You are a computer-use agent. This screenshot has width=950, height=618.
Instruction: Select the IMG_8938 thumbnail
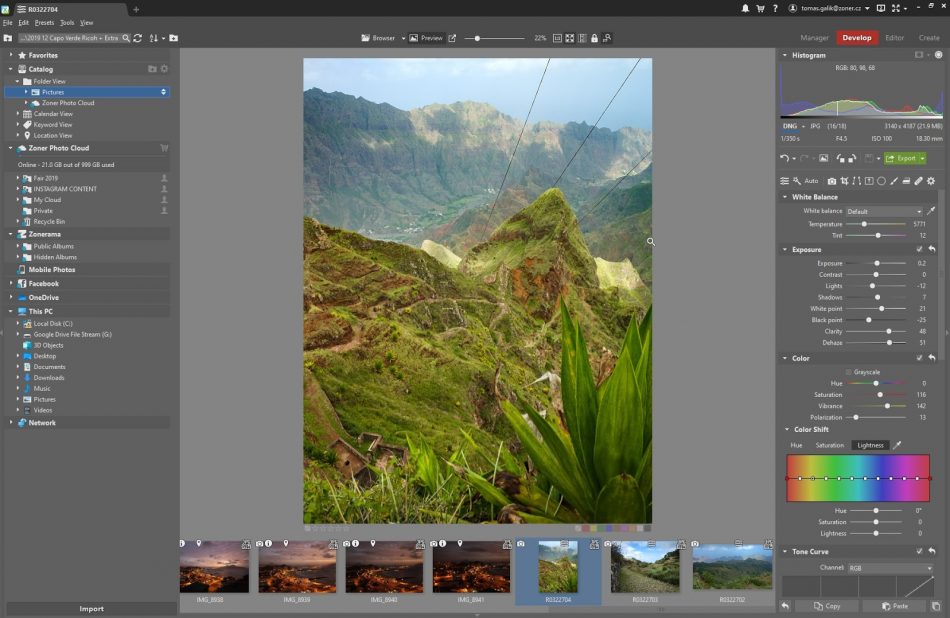(x=214, y=566)
